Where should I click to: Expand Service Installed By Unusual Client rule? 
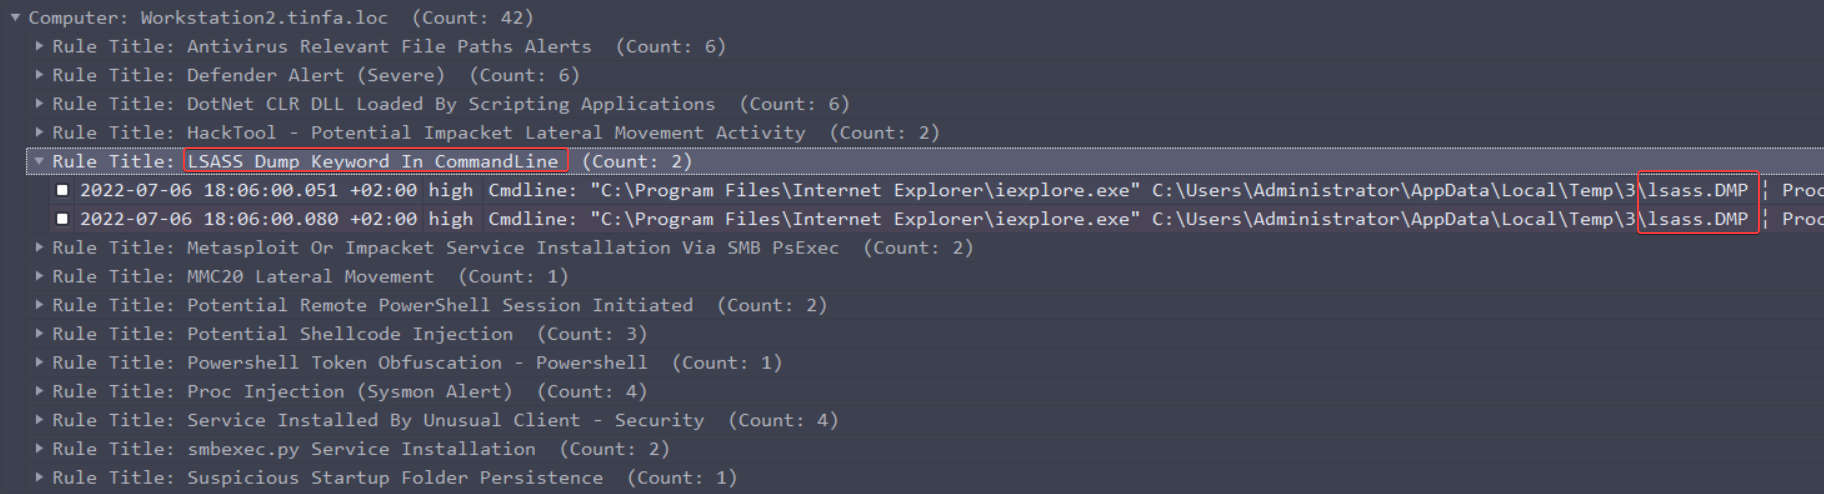coord(39,420)
